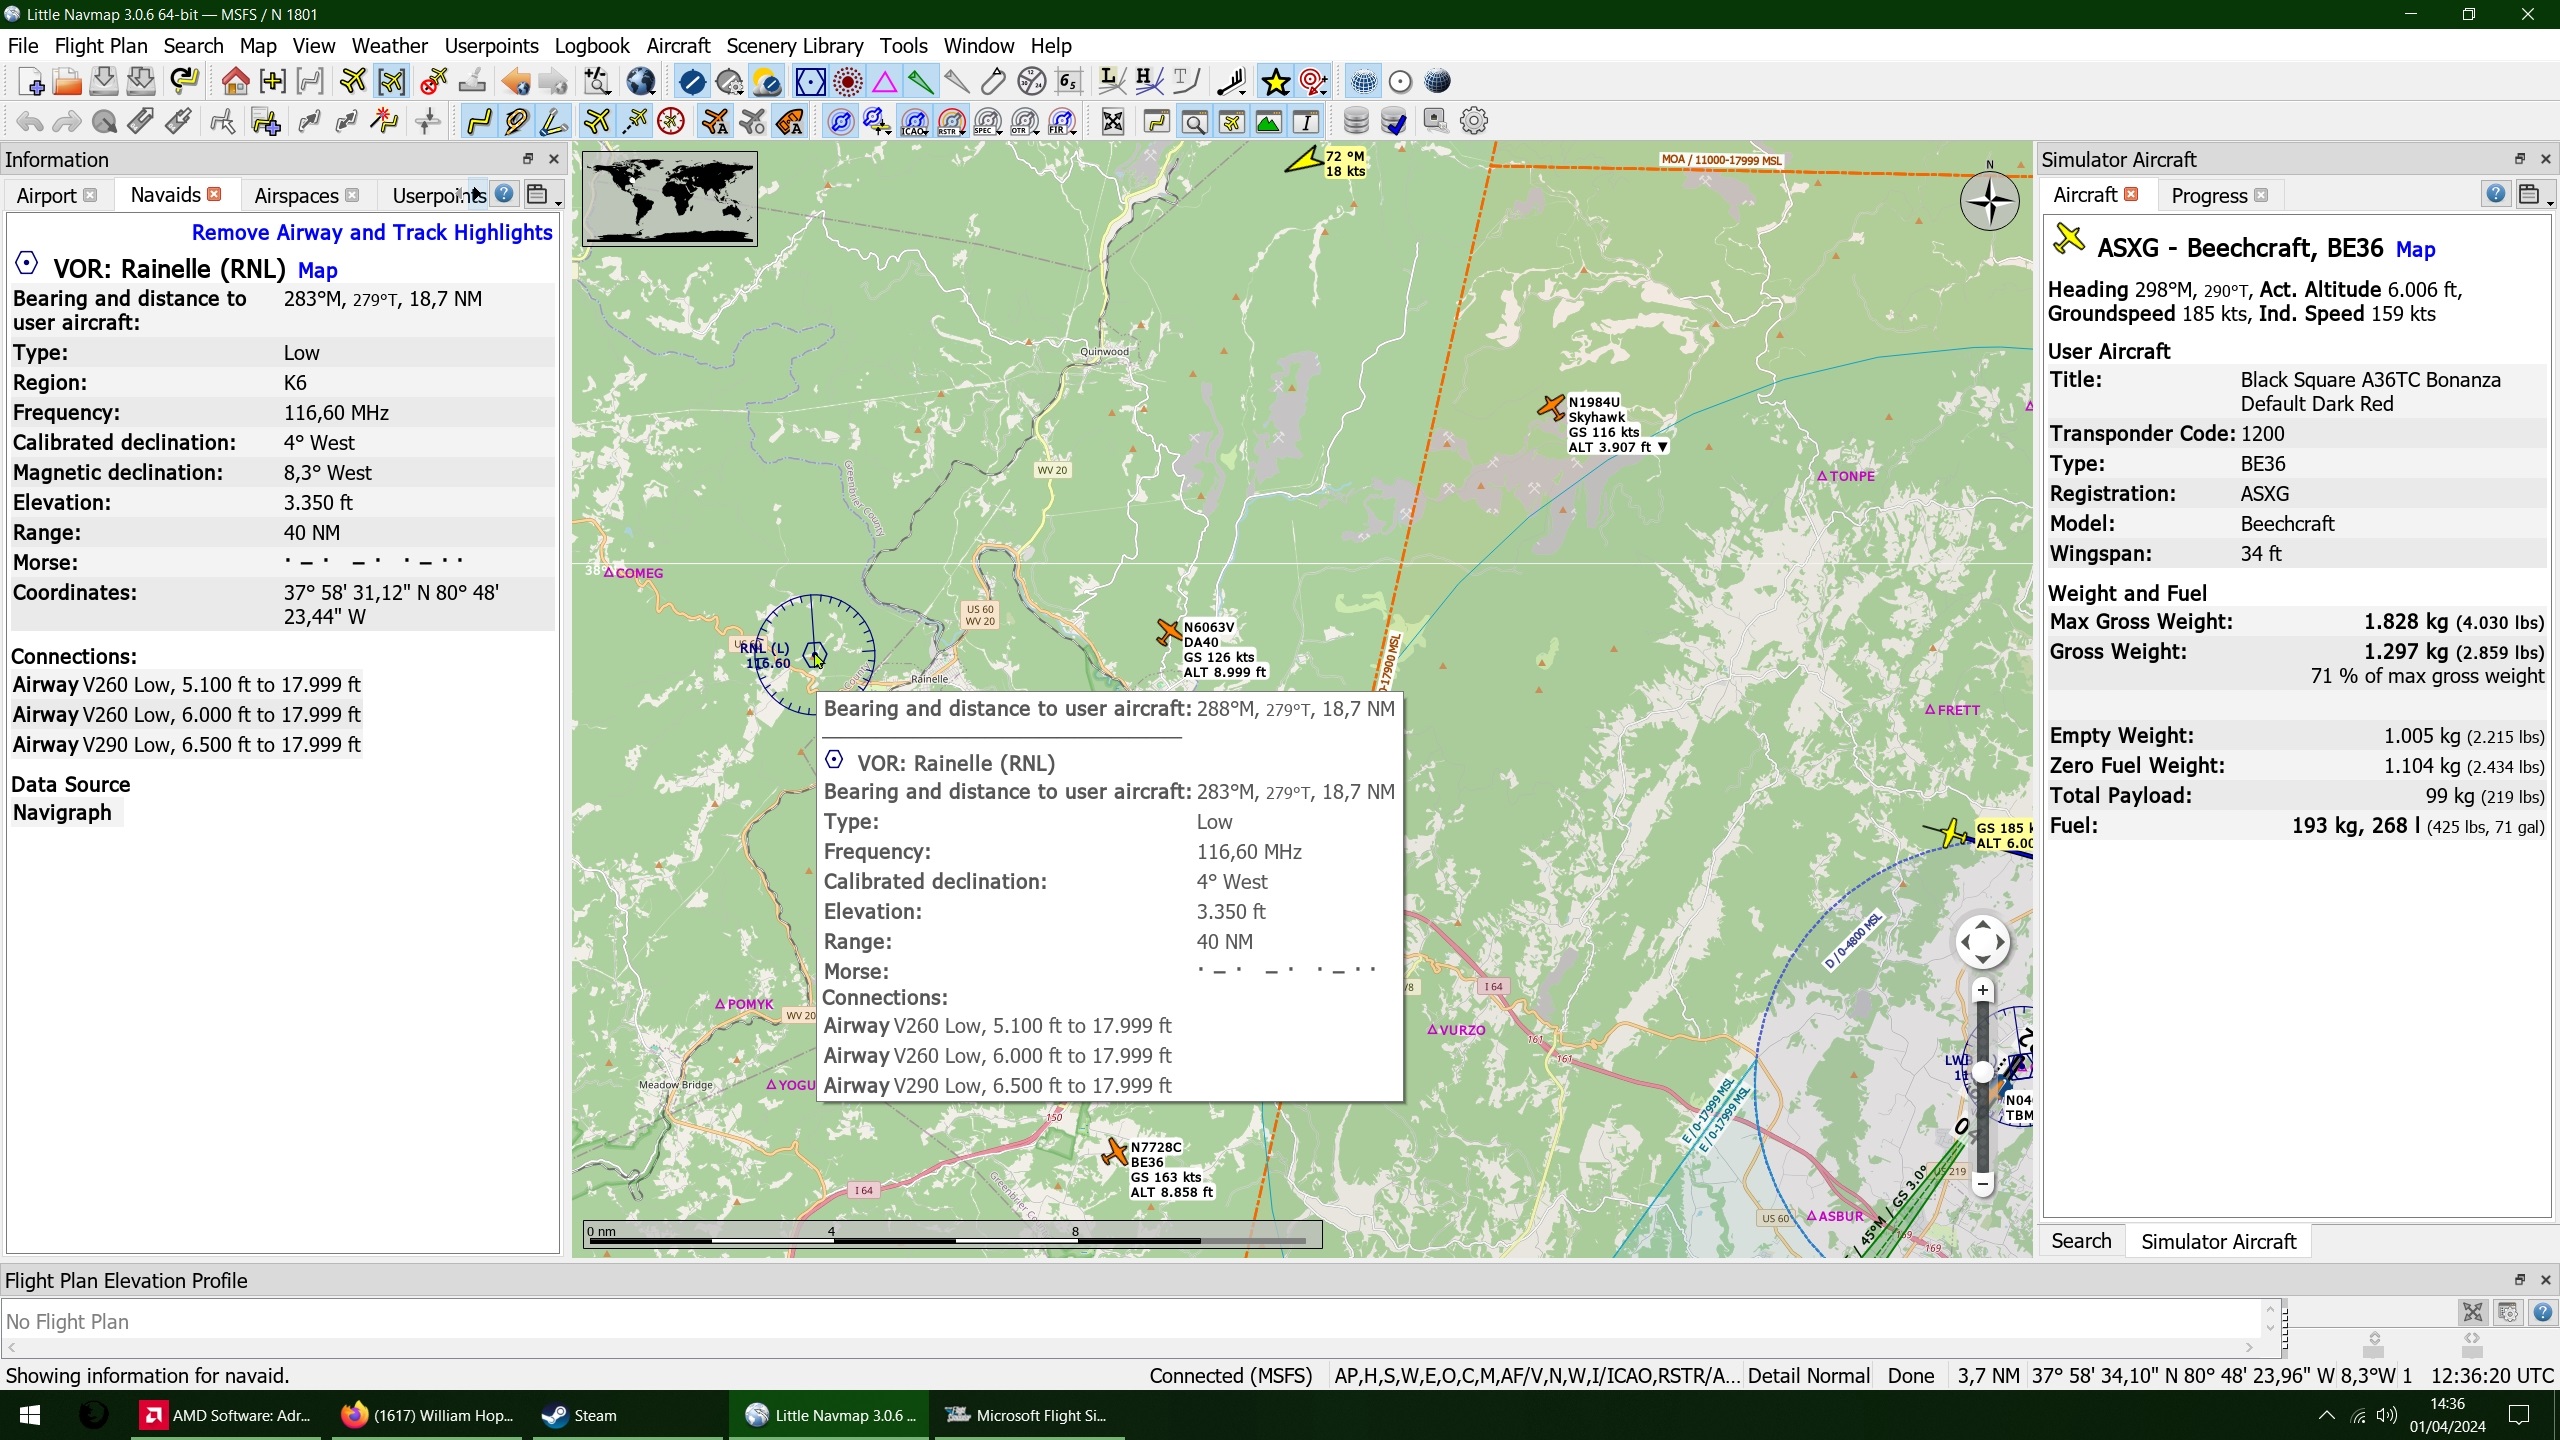This screenshot has width=2560, height=1440.
Task: Toggle center-aircraft-on-map button
Action: click(x=391, y=82)
